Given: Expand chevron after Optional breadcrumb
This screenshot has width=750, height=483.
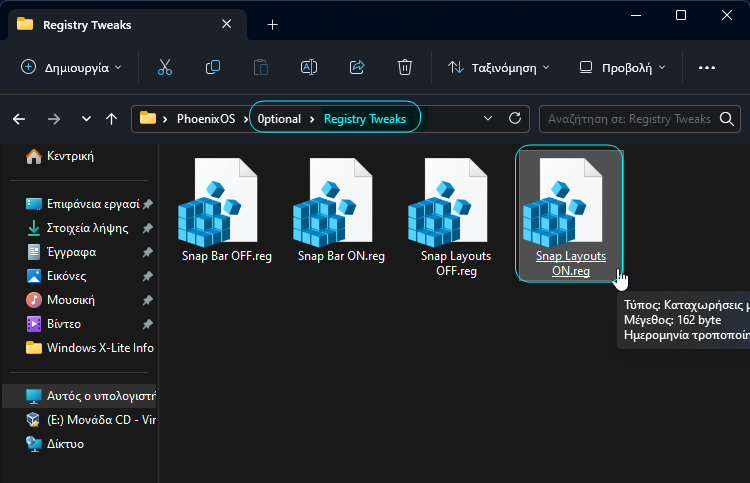Looking at the screenshot, I should [312, 119].
